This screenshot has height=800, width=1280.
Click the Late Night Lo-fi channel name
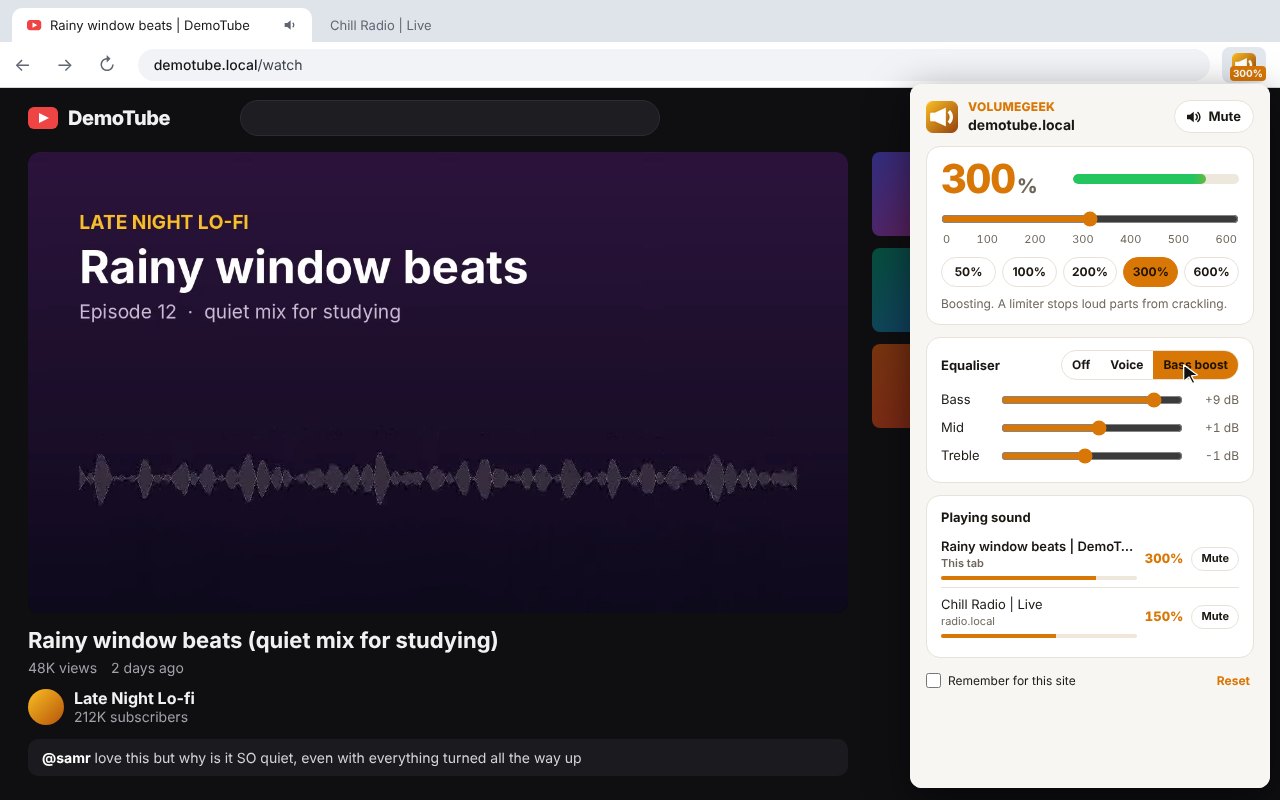point(134,698)
